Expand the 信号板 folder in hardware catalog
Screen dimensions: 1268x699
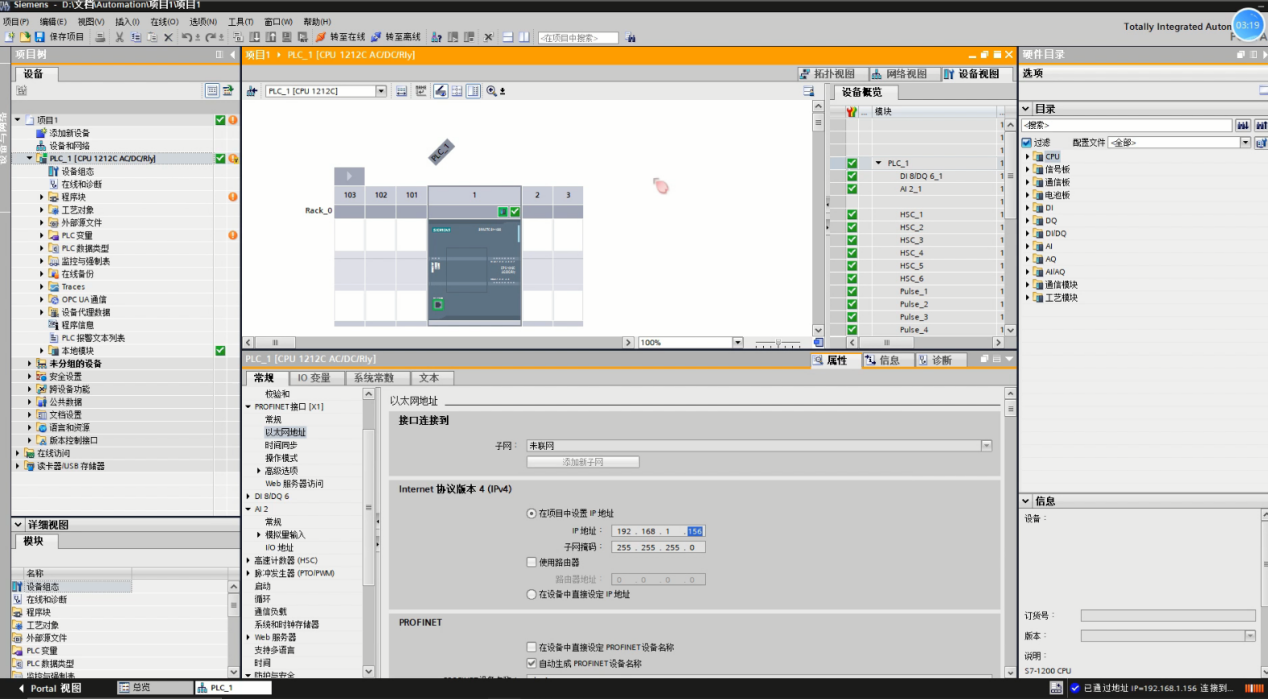(1026, 169)
